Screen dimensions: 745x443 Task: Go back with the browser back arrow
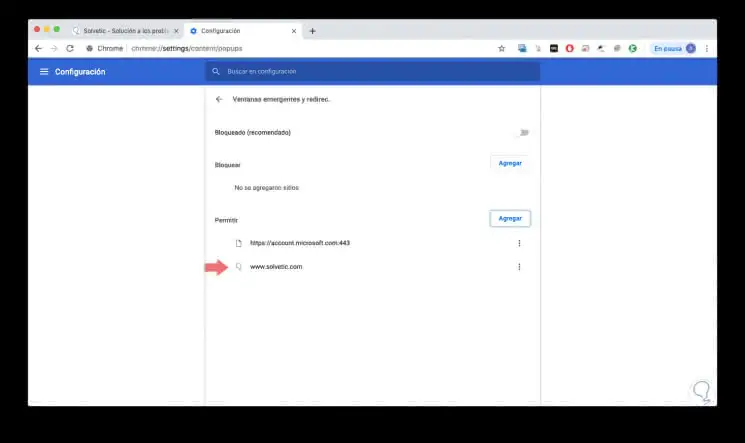coord(38,48)
